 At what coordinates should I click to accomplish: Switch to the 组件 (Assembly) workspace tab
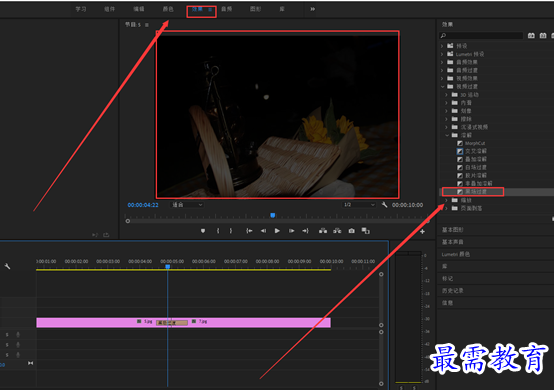coord(110,9)
